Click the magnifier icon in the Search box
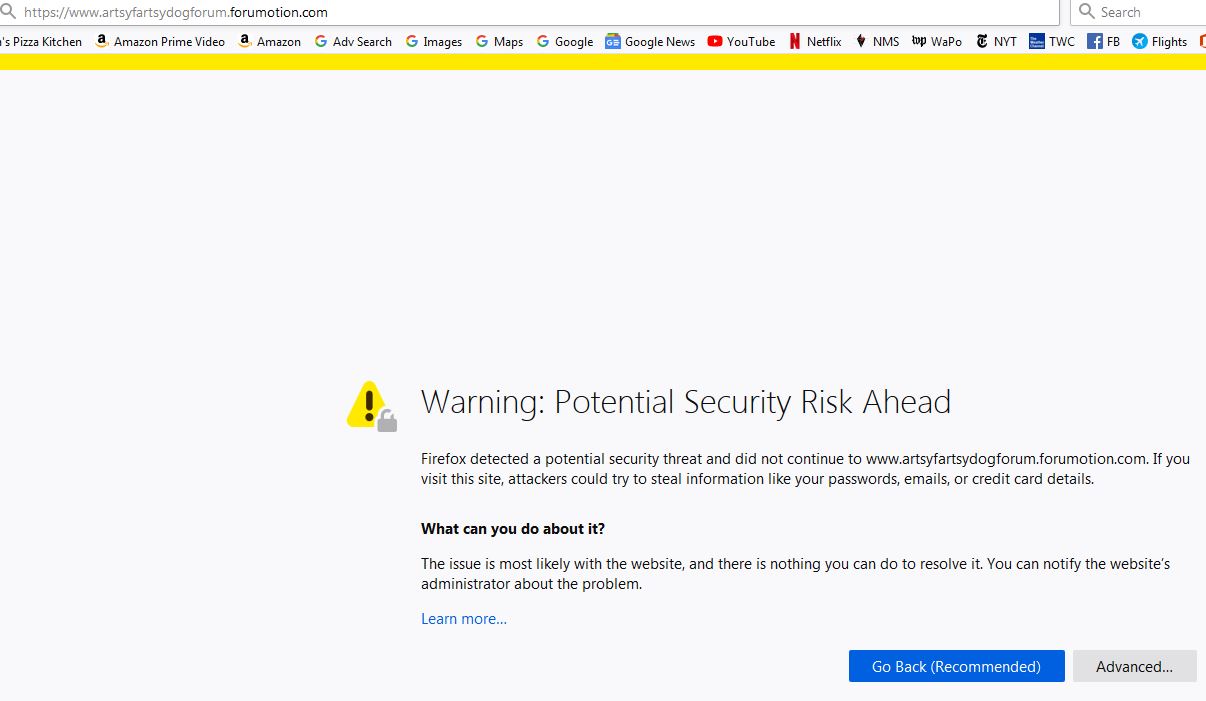The width and height of the screenshot is (1206, 701). coord(1087,12)
